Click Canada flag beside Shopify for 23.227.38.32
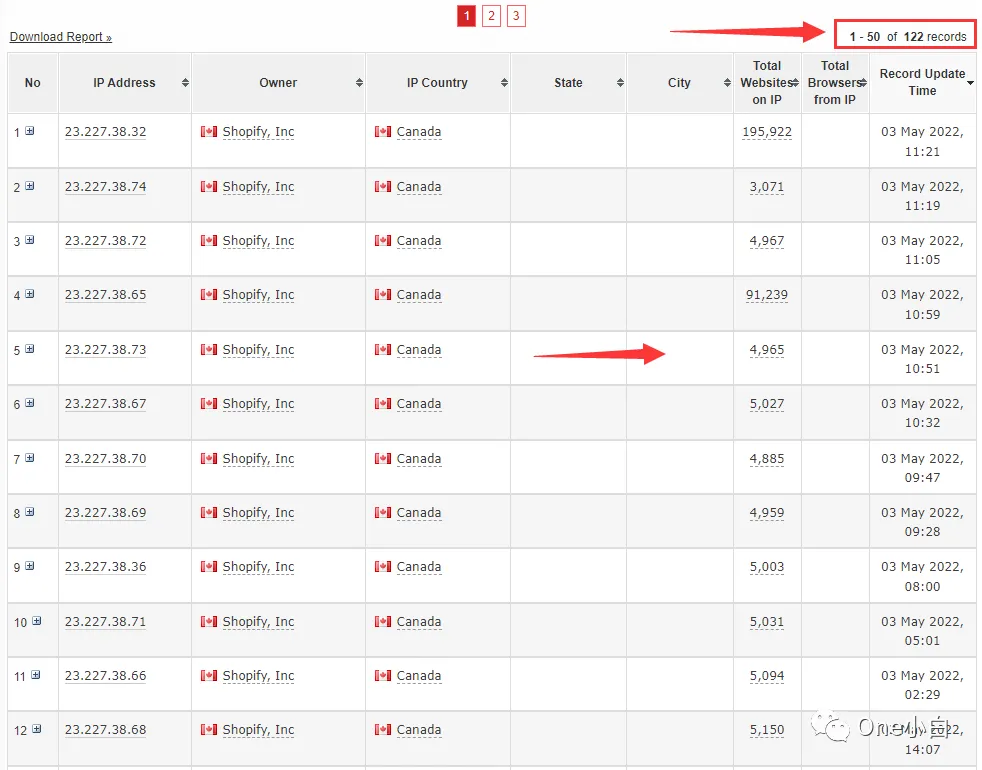982x770 pixels. pyautogui.click(x=209, y=132)
